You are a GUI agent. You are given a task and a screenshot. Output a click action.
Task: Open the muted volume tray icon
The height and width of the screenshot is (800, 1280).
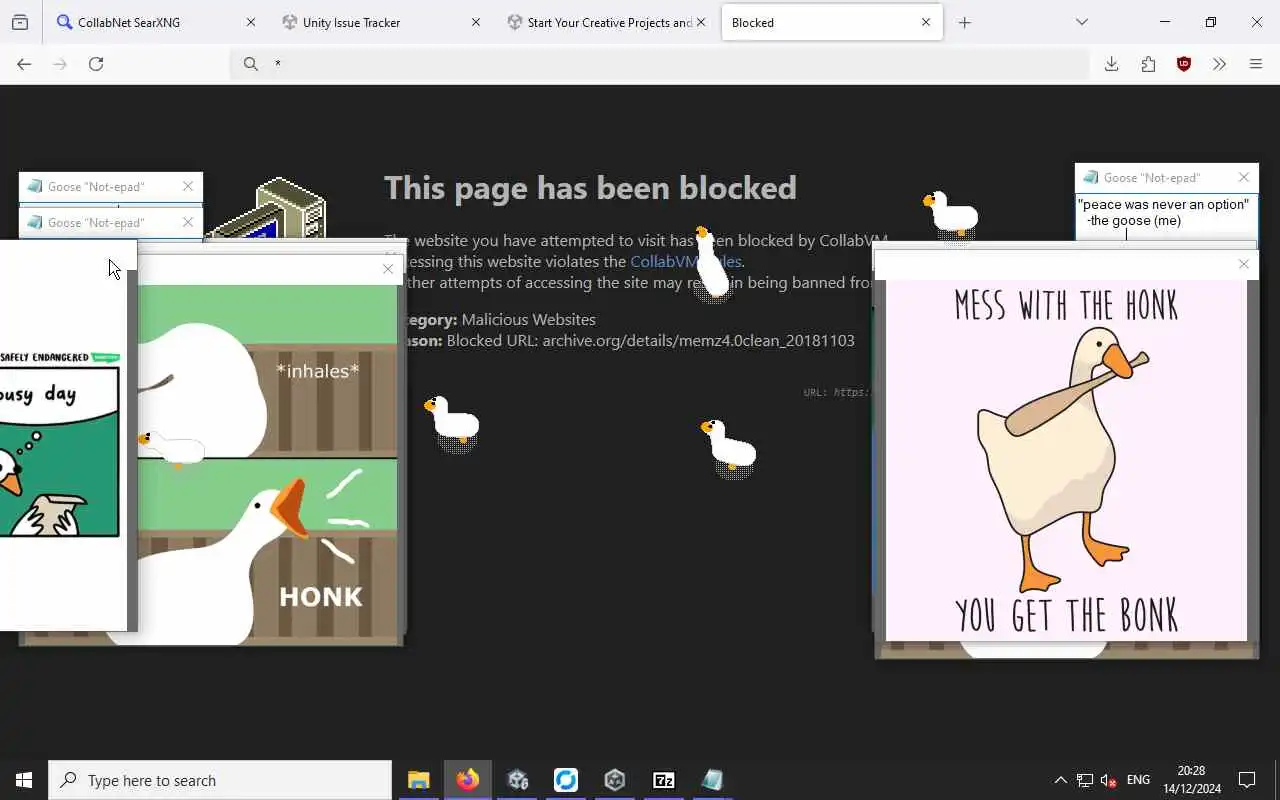(x=1109, y=780)
